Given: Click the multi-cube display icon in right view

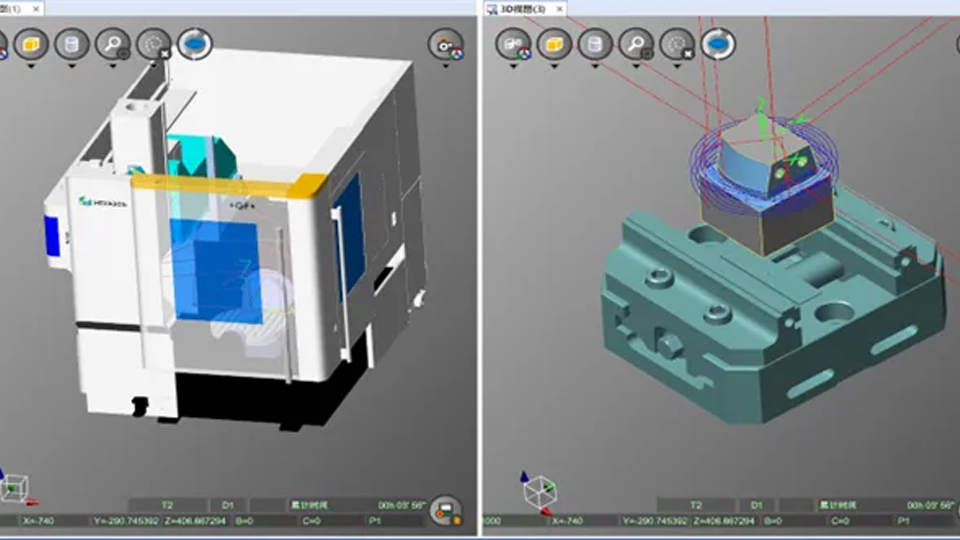Looking at the screenshot, I should 514,44.
